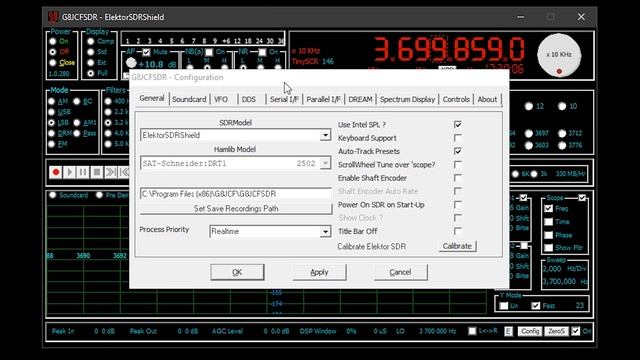Viewport: 640px width, 360px height.
Task: Enable Show Fltr checkbox
Action: 549,247
